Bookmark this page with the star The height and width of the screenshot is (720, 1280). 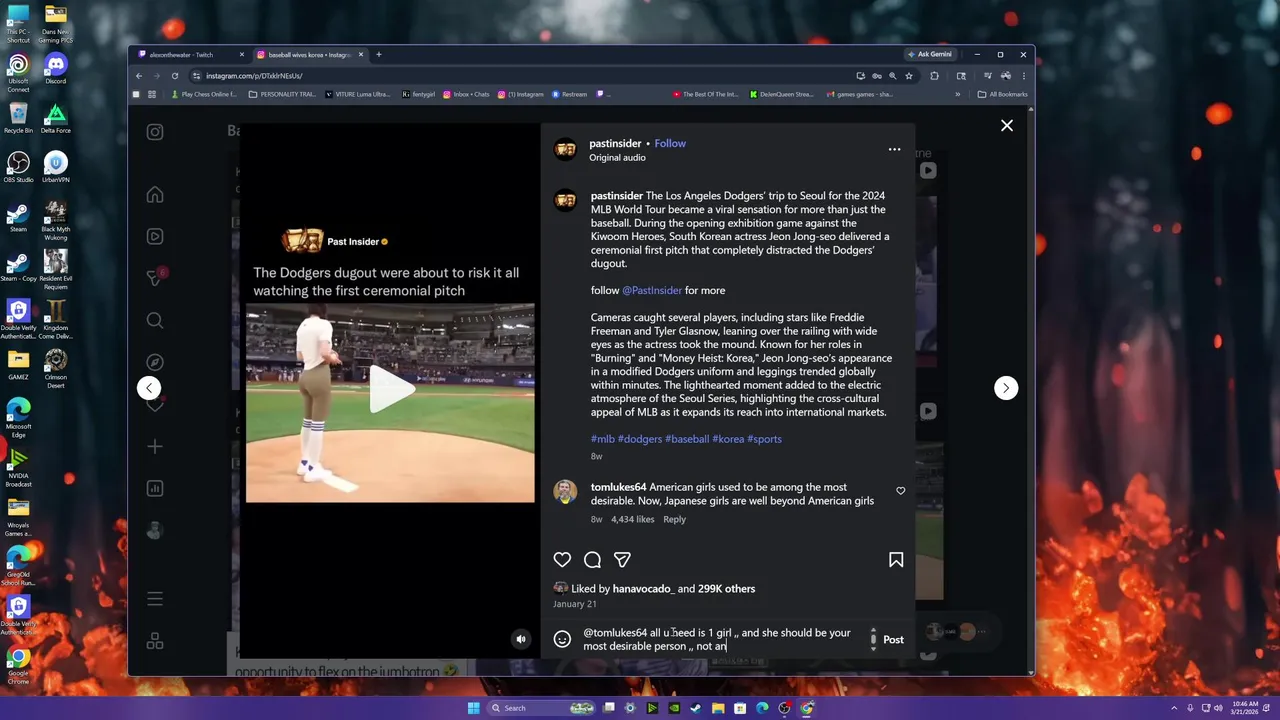[x=909, y=76]
